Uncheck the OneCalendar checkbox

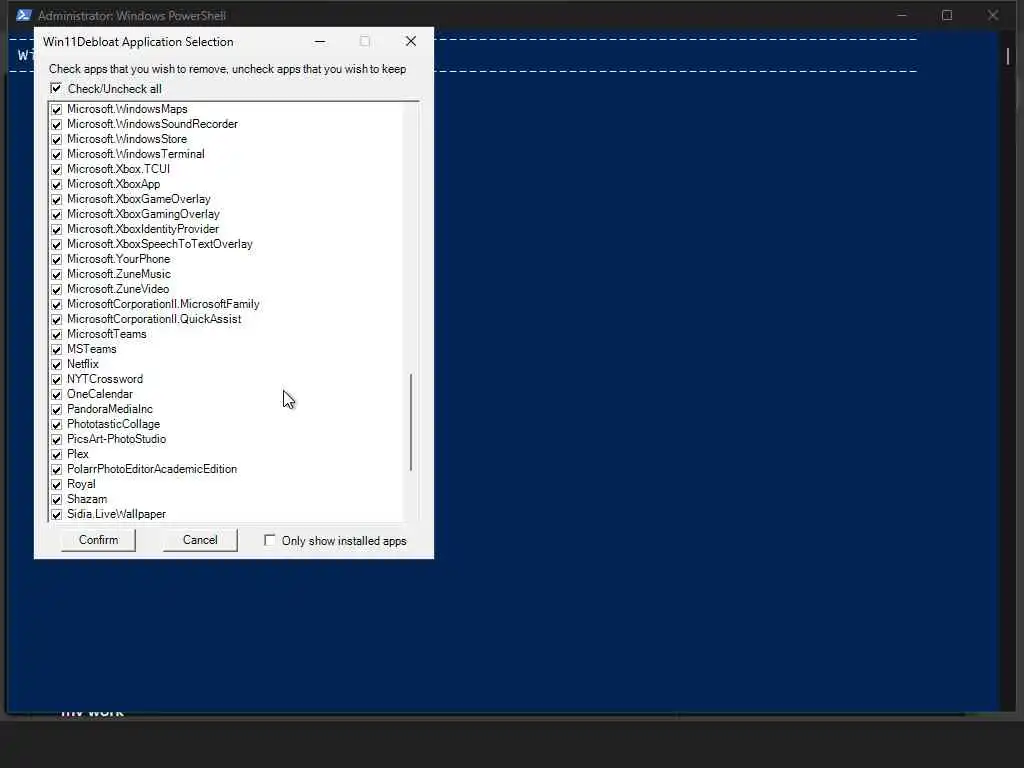click(x=57, y=395)
